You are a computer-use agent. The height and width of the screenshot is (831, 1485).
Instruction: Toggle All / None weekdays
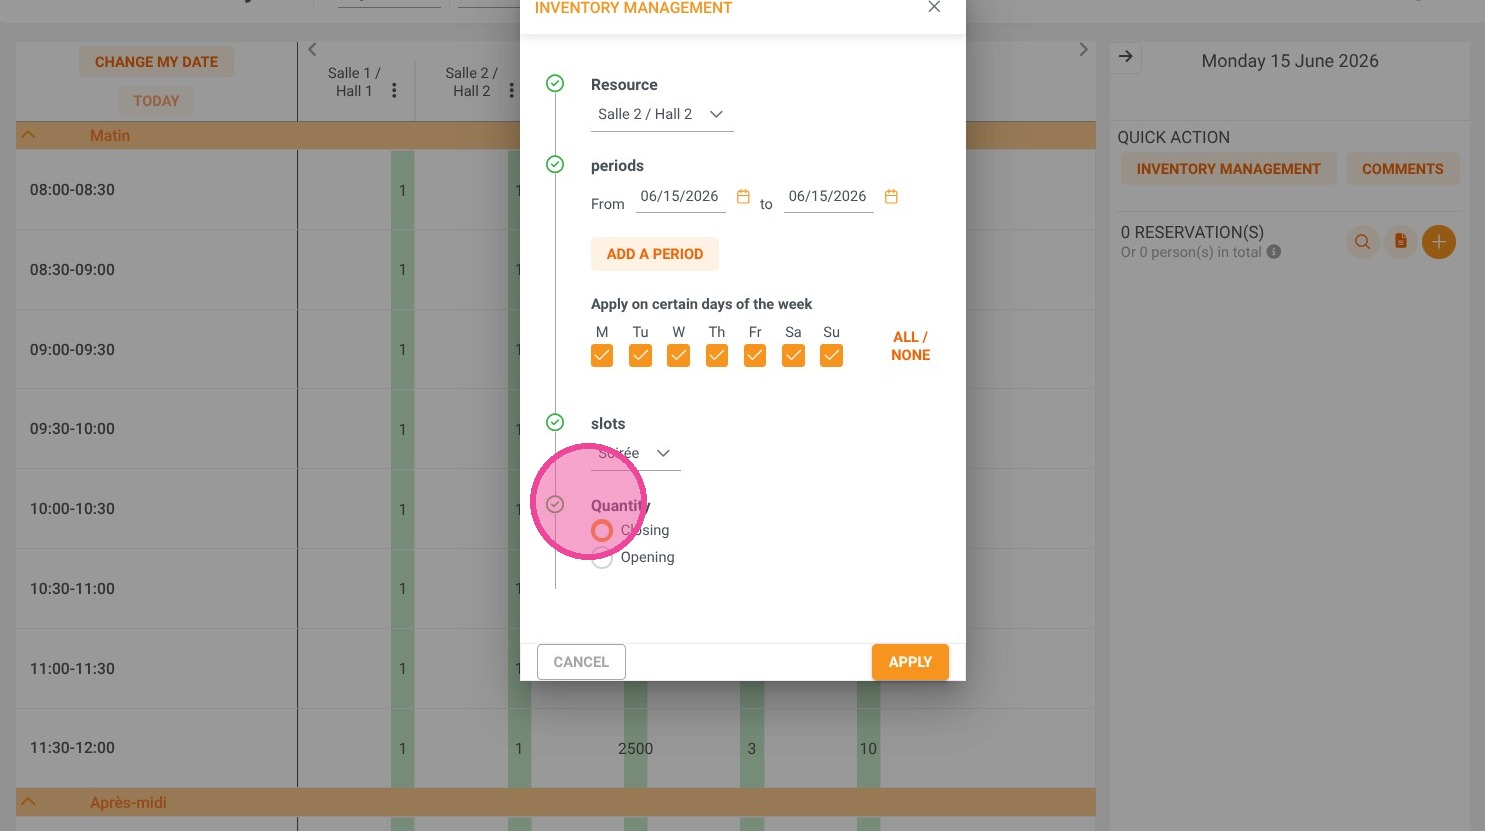(x=910, y=346)
